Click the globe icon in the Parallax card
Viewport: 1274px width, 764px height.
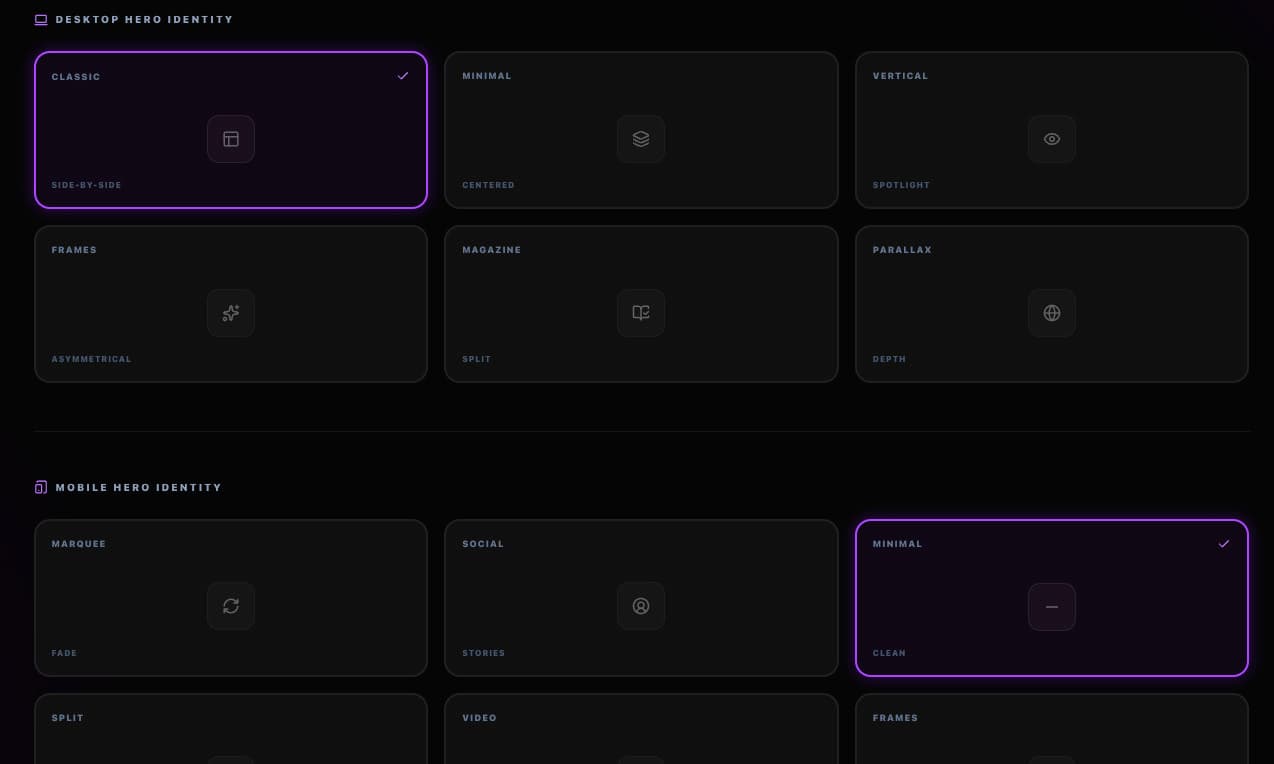coord(1052,313)
